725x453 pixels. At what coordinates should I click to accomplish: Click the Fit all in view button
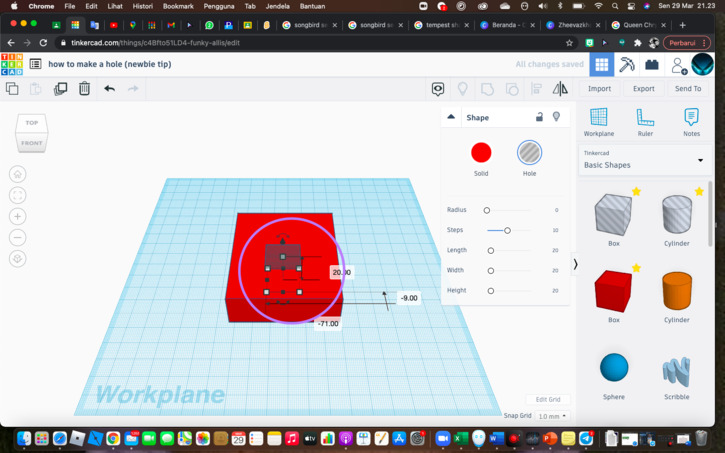18,195
